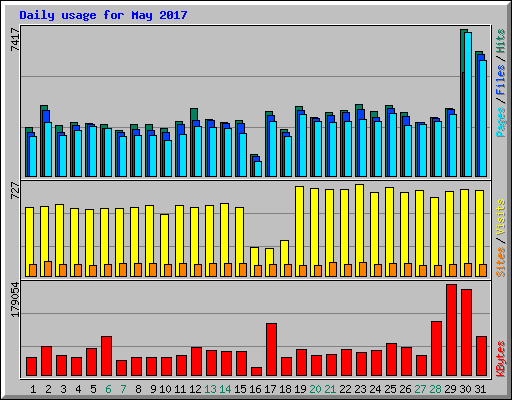Select the red KBytes bar for day 17

(271, 349)
